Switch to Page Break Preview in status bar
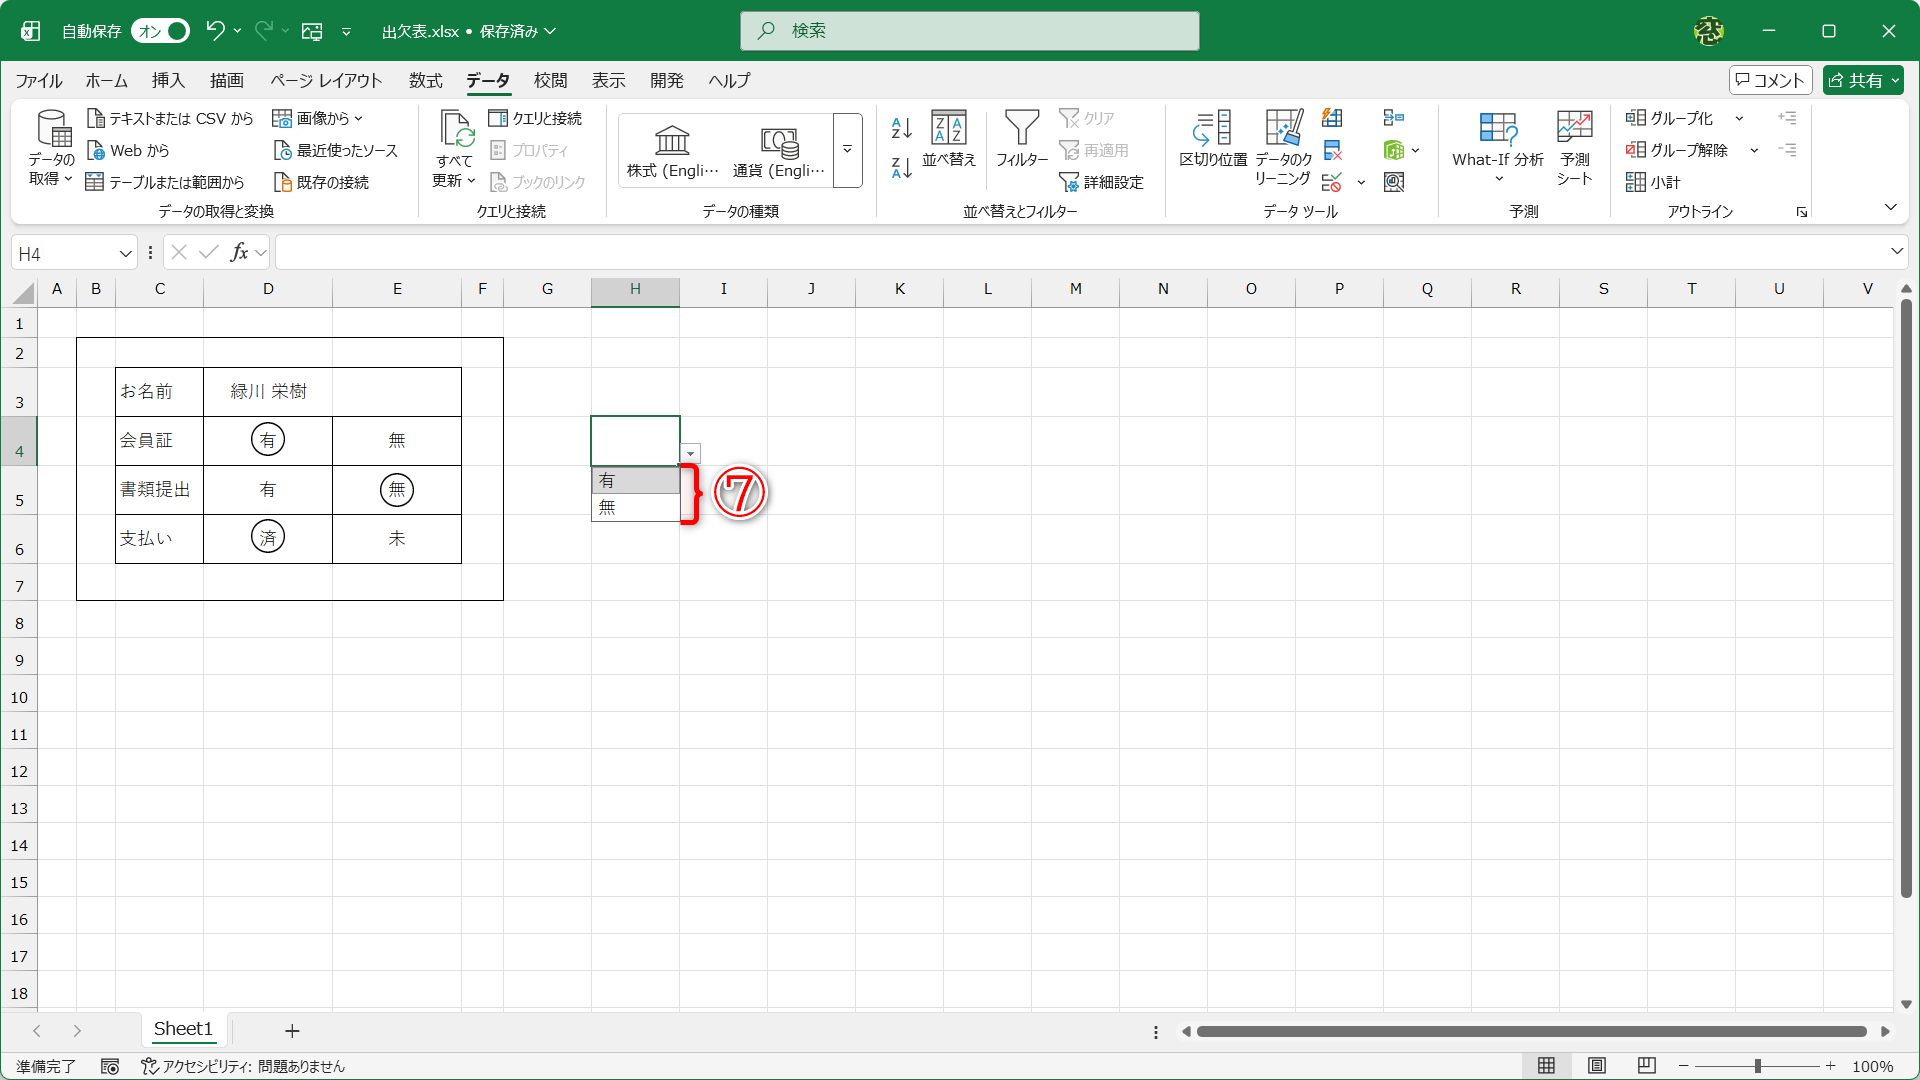 click(1647, 1066)
